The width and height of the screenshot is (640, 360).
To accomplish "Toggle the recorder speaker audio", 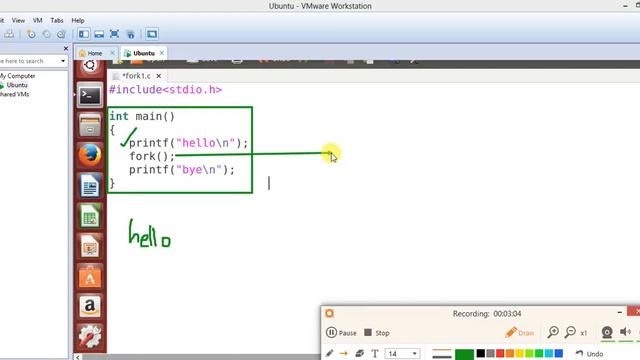I will 625,332.
